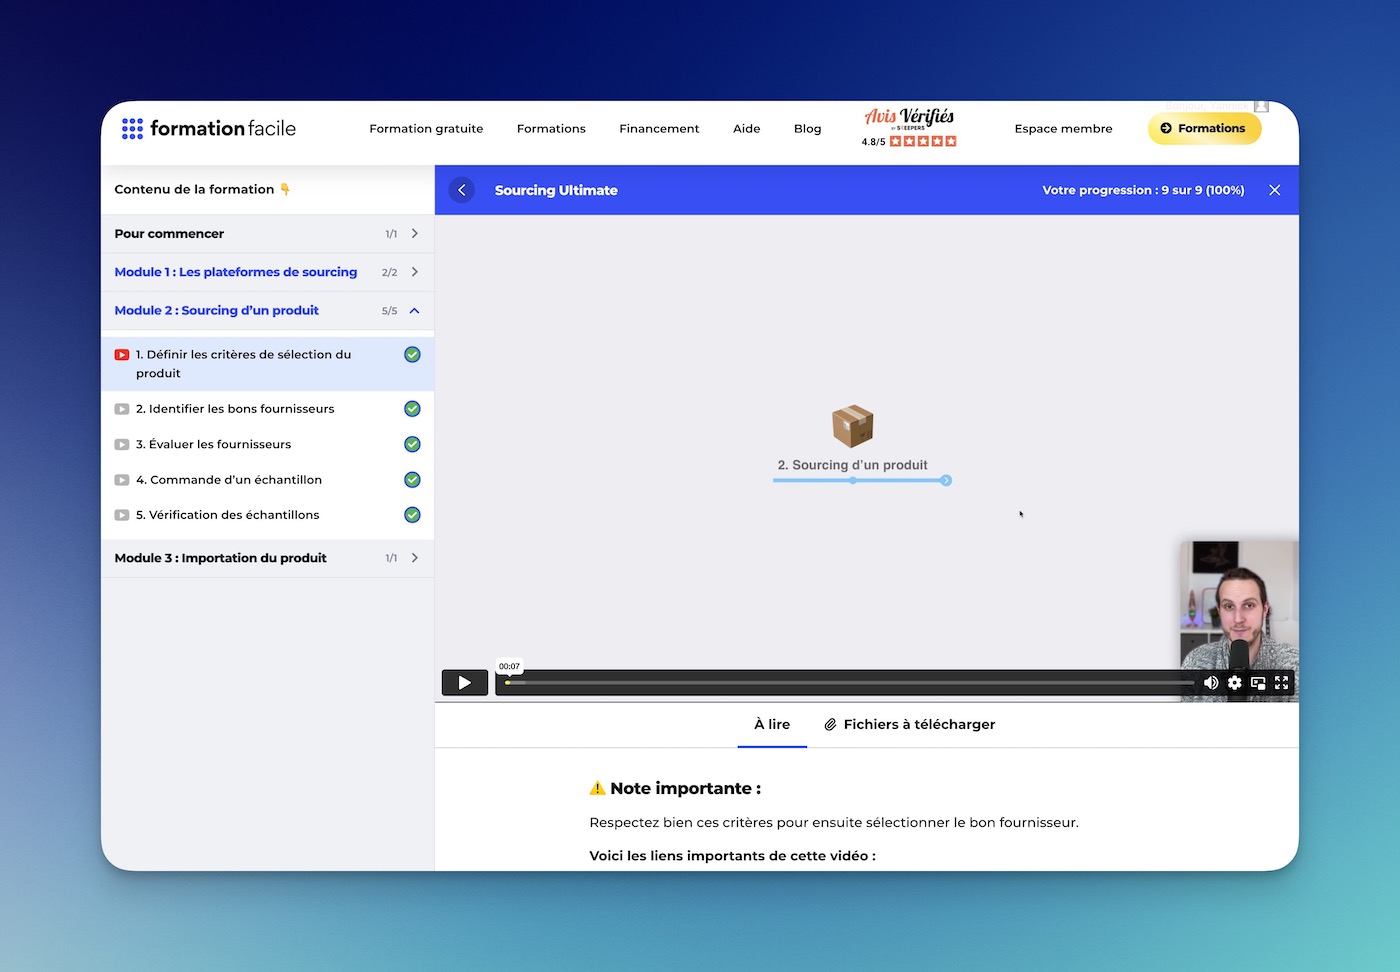Image resolution: width=1400 pixels, height=972 pixels.
Task: Click the video play button
Action: coord(464,683)
